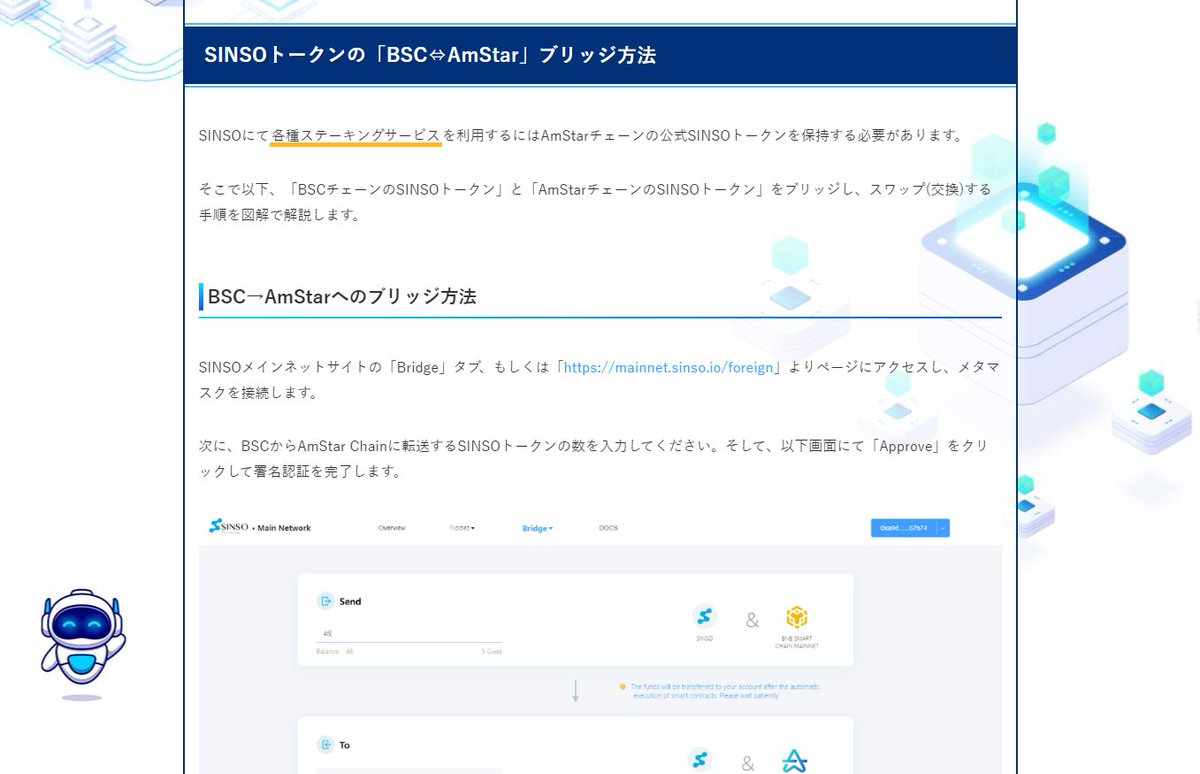Click the paragraph starting 次に、BSCからAmStar Chain
1200x774 pixels.
[x=593, y=458]
